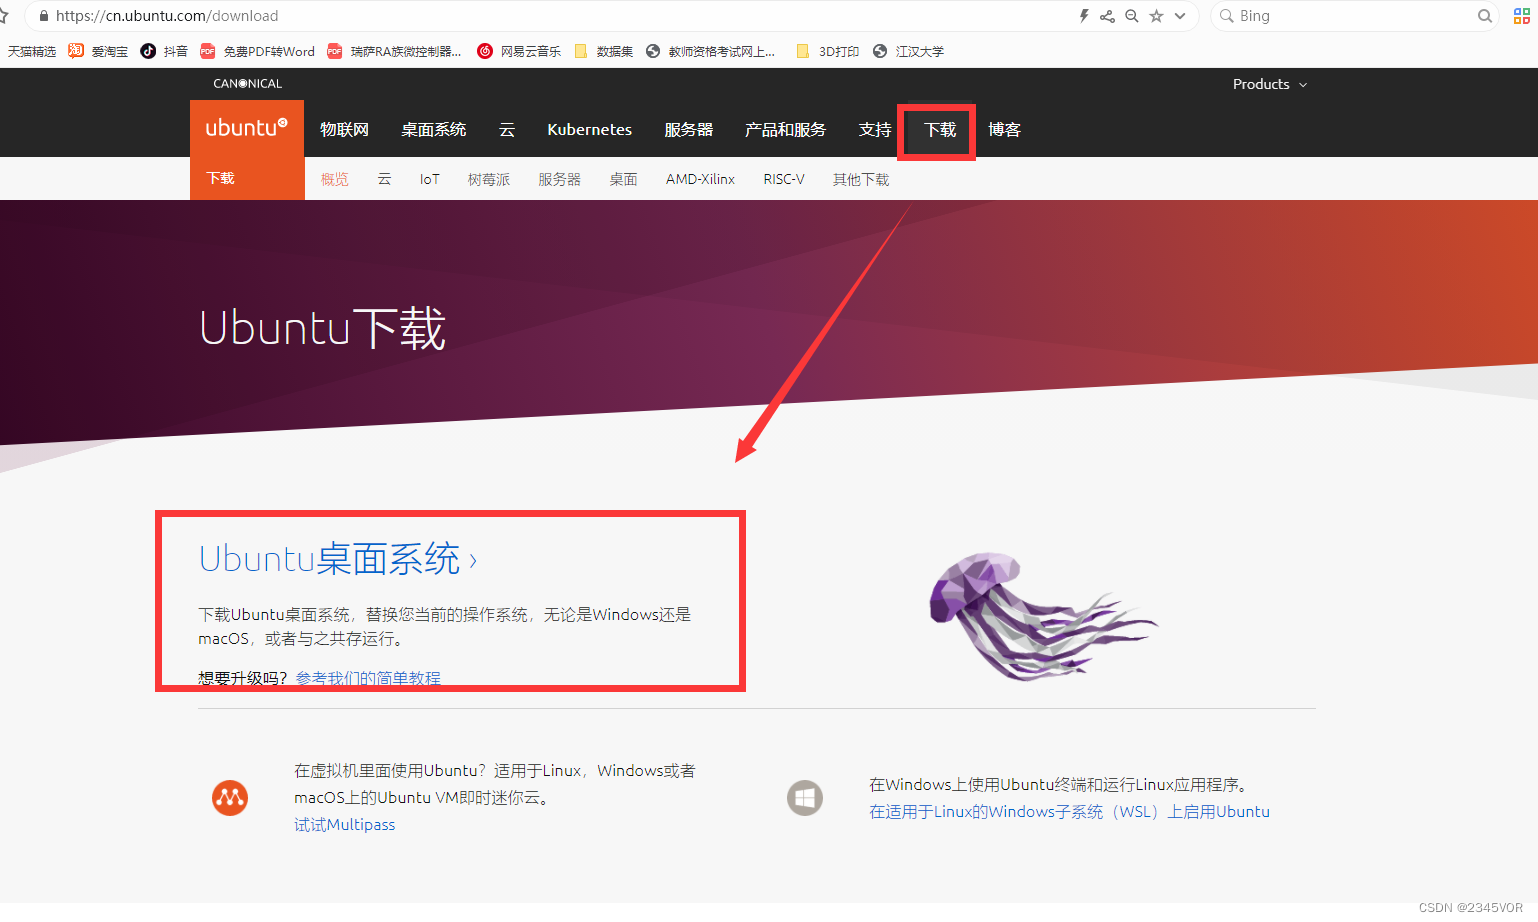The height and width of the screenshot is (922, 1538).
Task: Open the 参考我们的简单教程 link
Action: [x=368, y=678]
